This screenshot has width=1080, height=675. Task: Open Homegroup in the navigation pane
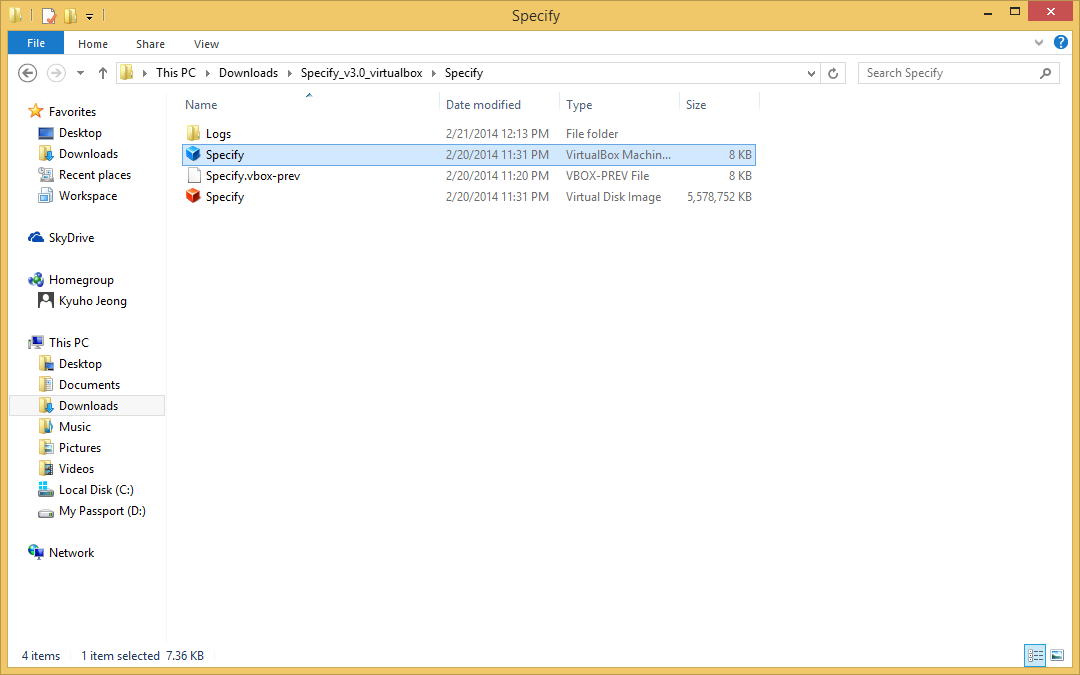81,280
